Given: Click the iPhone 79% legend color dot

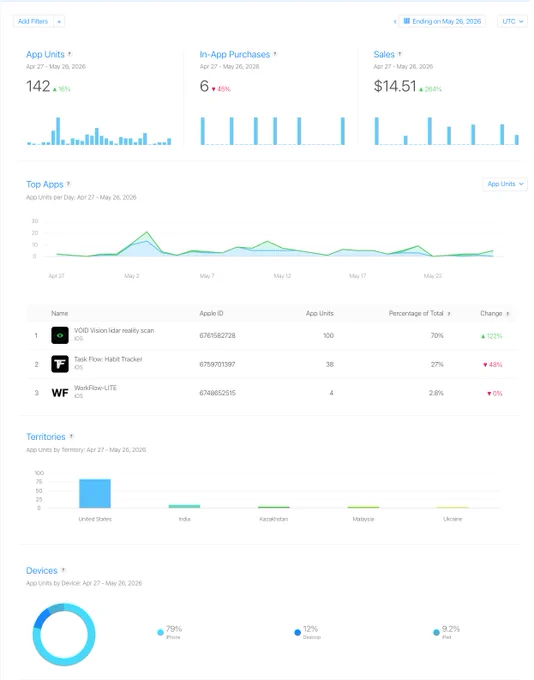Looking at the screenshot, I should pos(161,632).
